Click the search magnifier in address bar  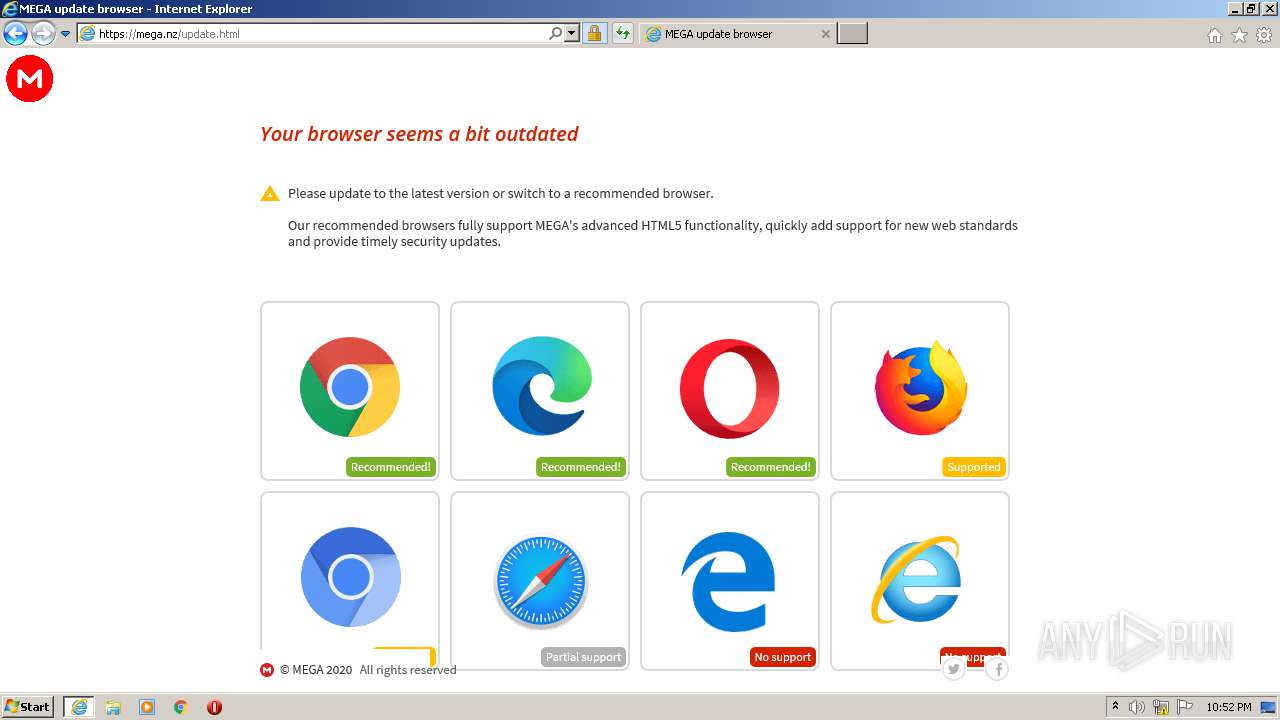556,34
